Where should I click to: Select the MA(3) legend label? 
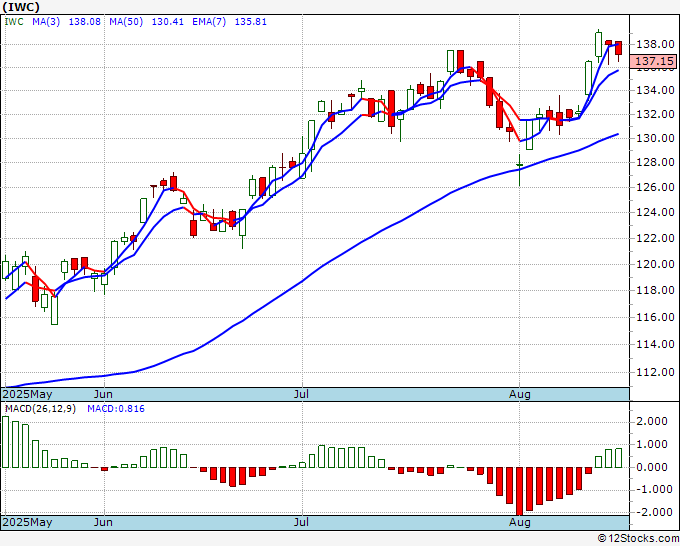tap(46, 22)
